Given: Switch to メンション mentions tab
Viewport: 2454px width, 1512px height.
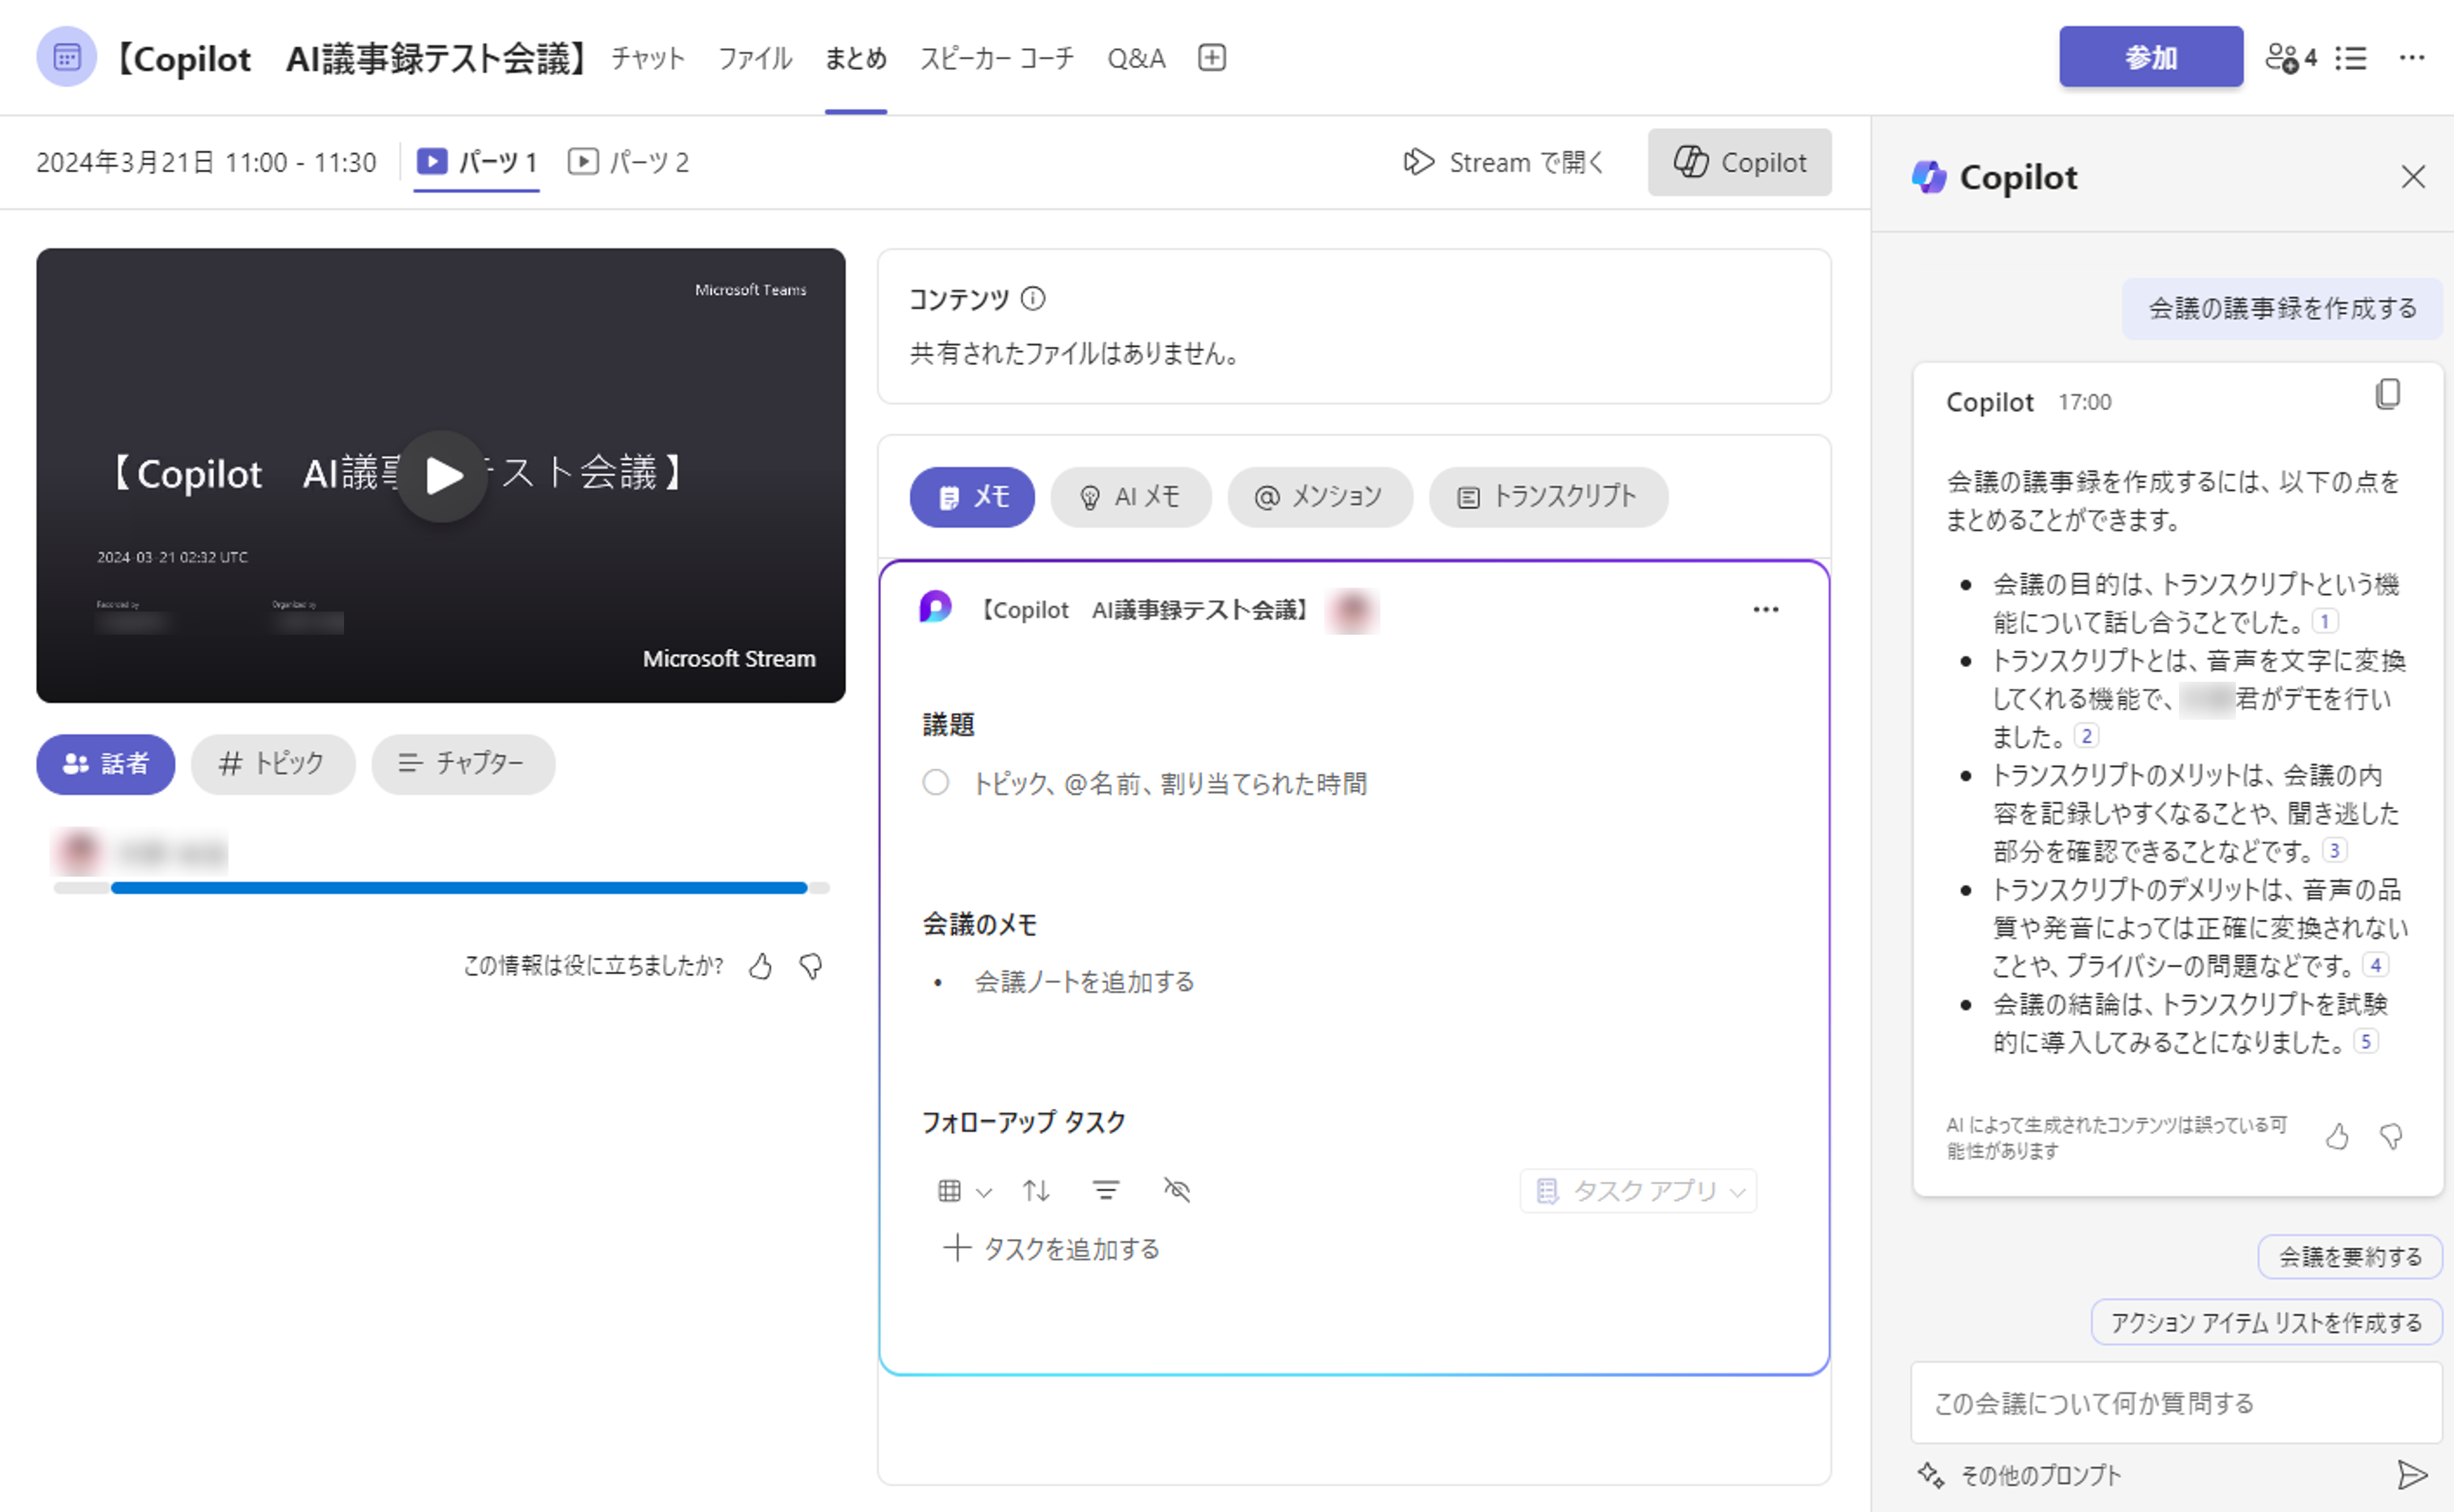Looking at the screenshot, I should (1320, 497).
